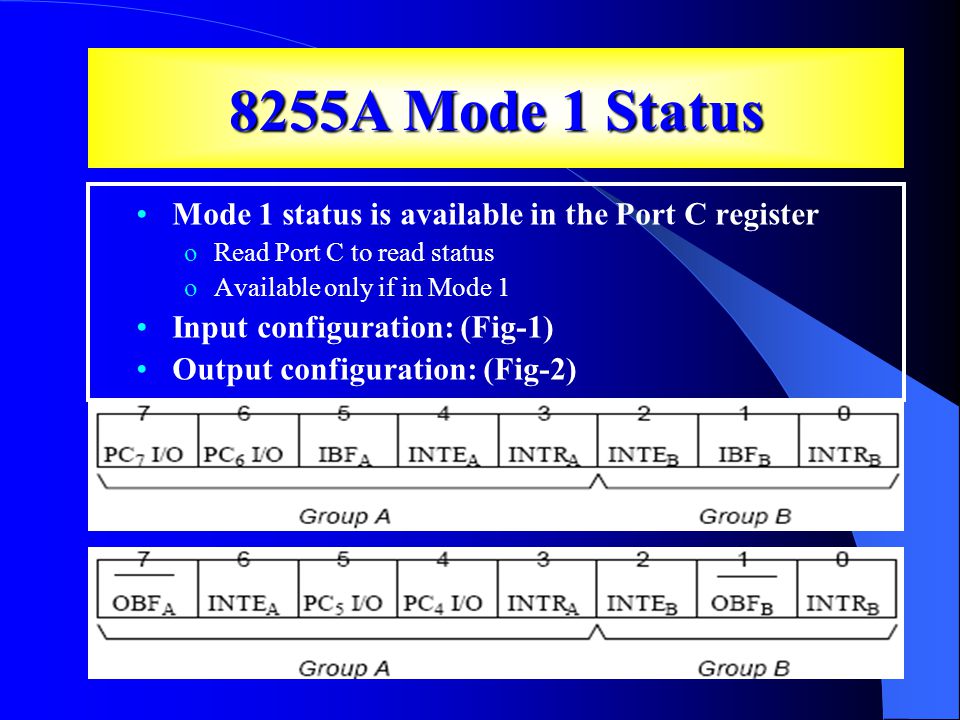Select the line "Mode 1 status is available in the Port C register"
This screenshot has height=720, width=960.
[x=495, y=214]
